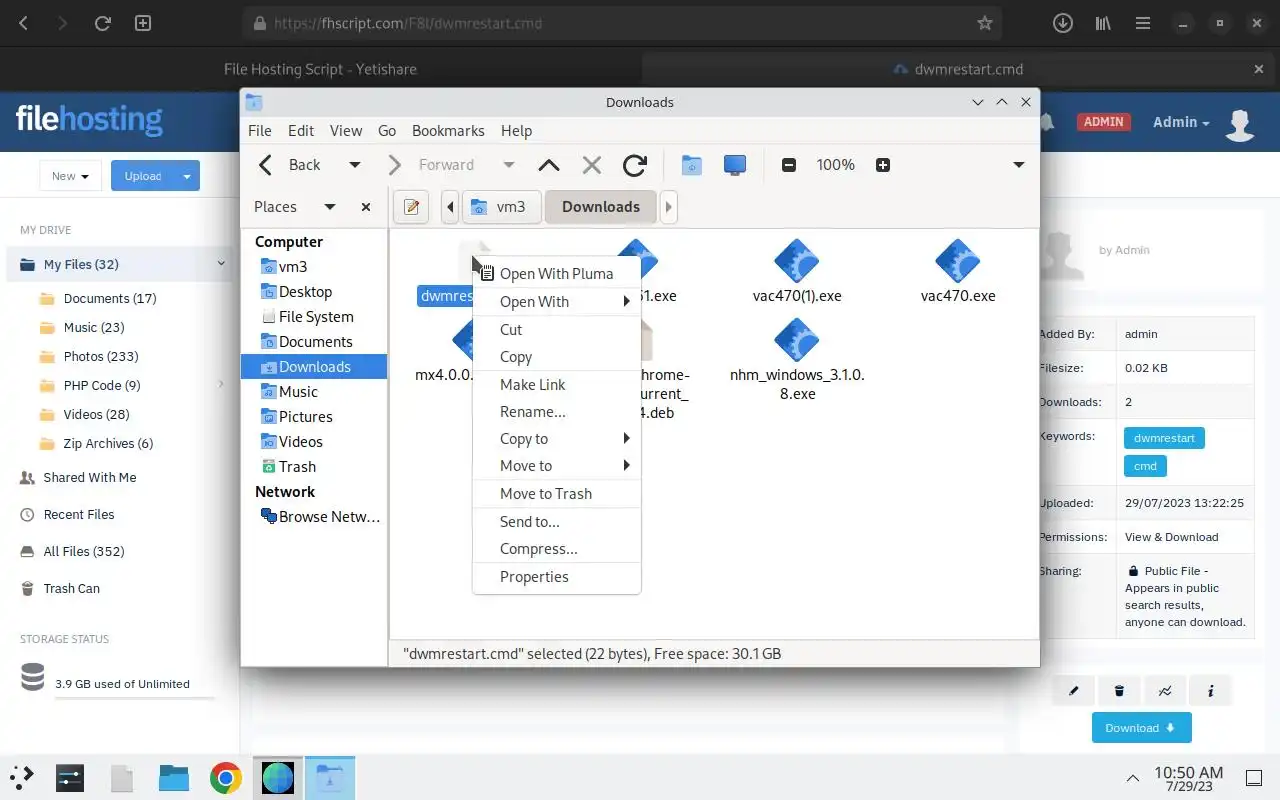The image size is (1280, 800).
Task: Zoom out with minus button
Action: [789, 165]
